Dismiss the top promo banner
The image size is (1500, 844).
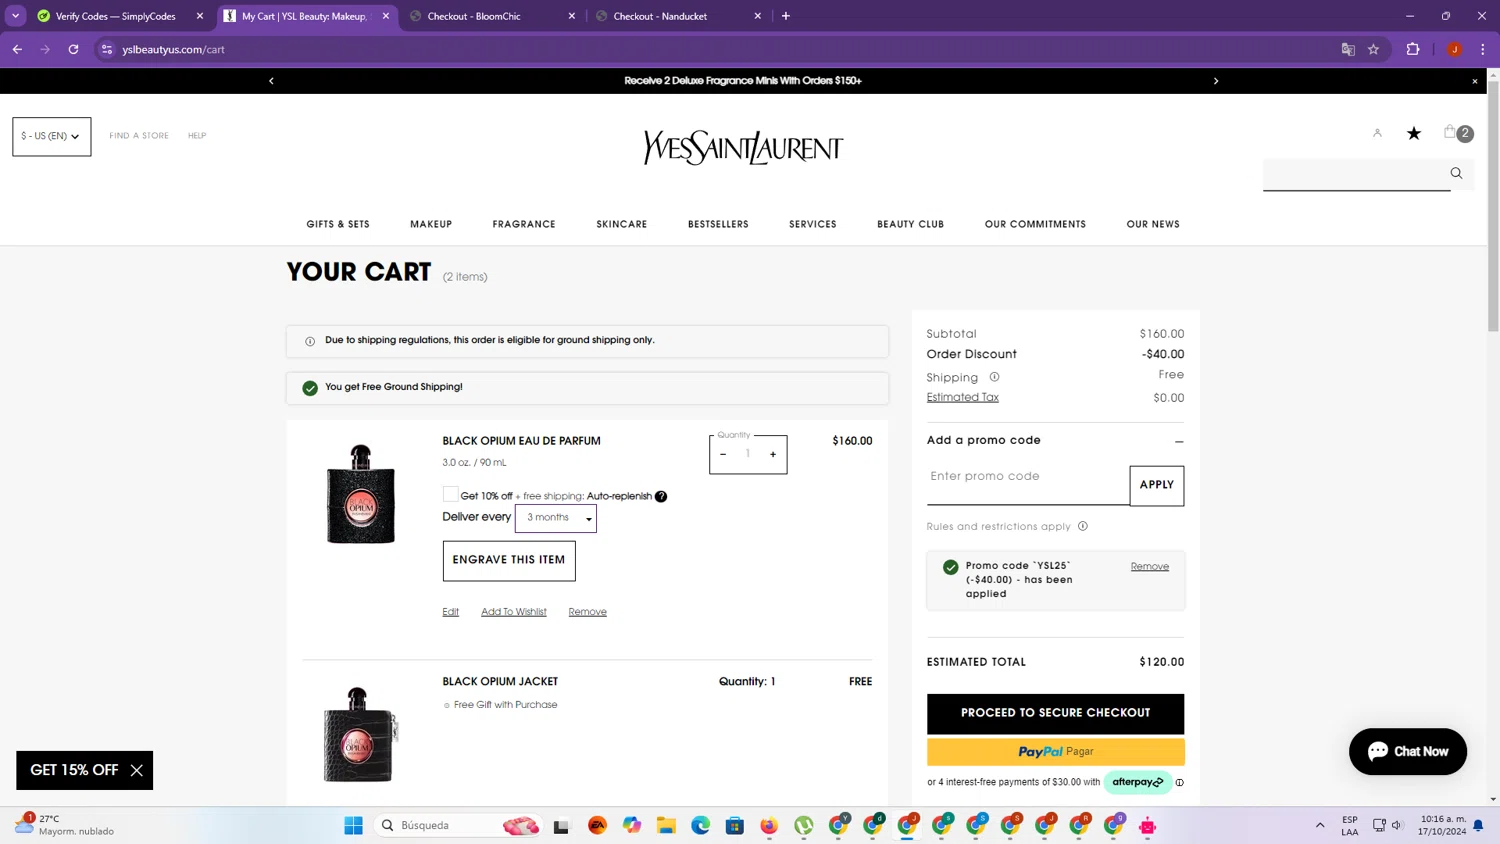tap(1474, 81)
